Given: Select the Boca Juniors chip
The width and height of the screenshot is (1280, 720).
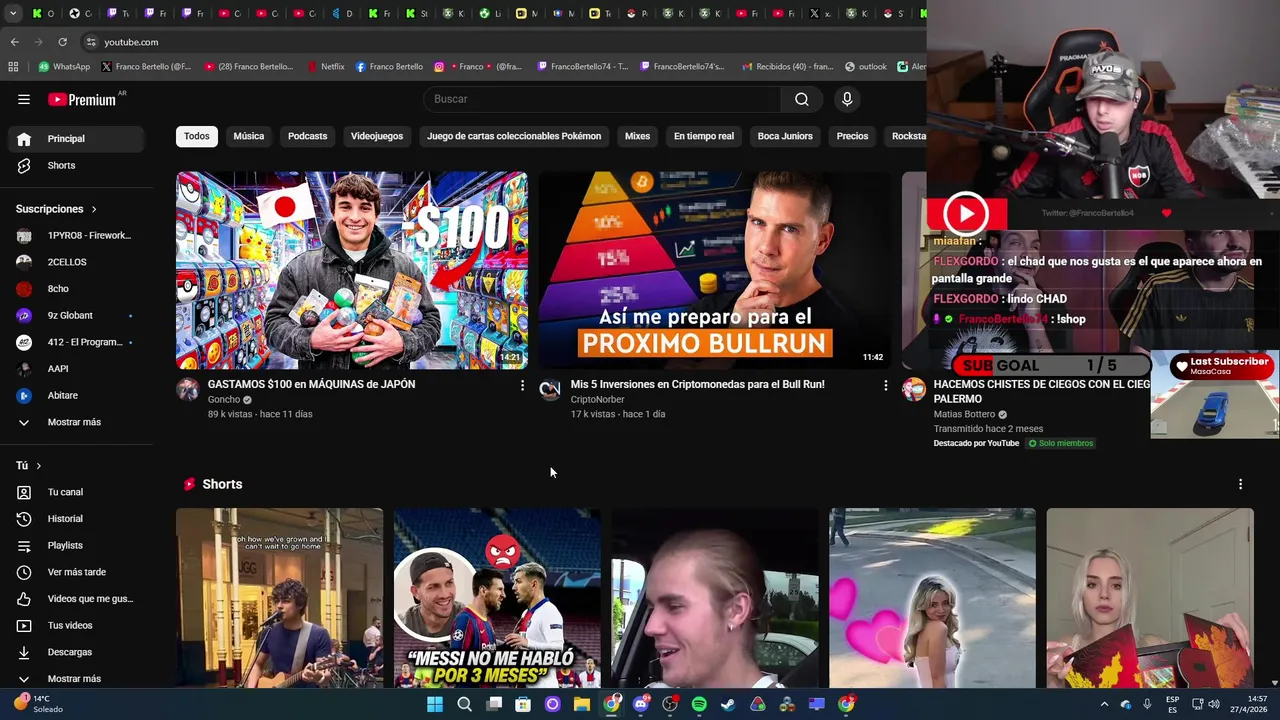Looking at the screenshot, I should point(785,136).
